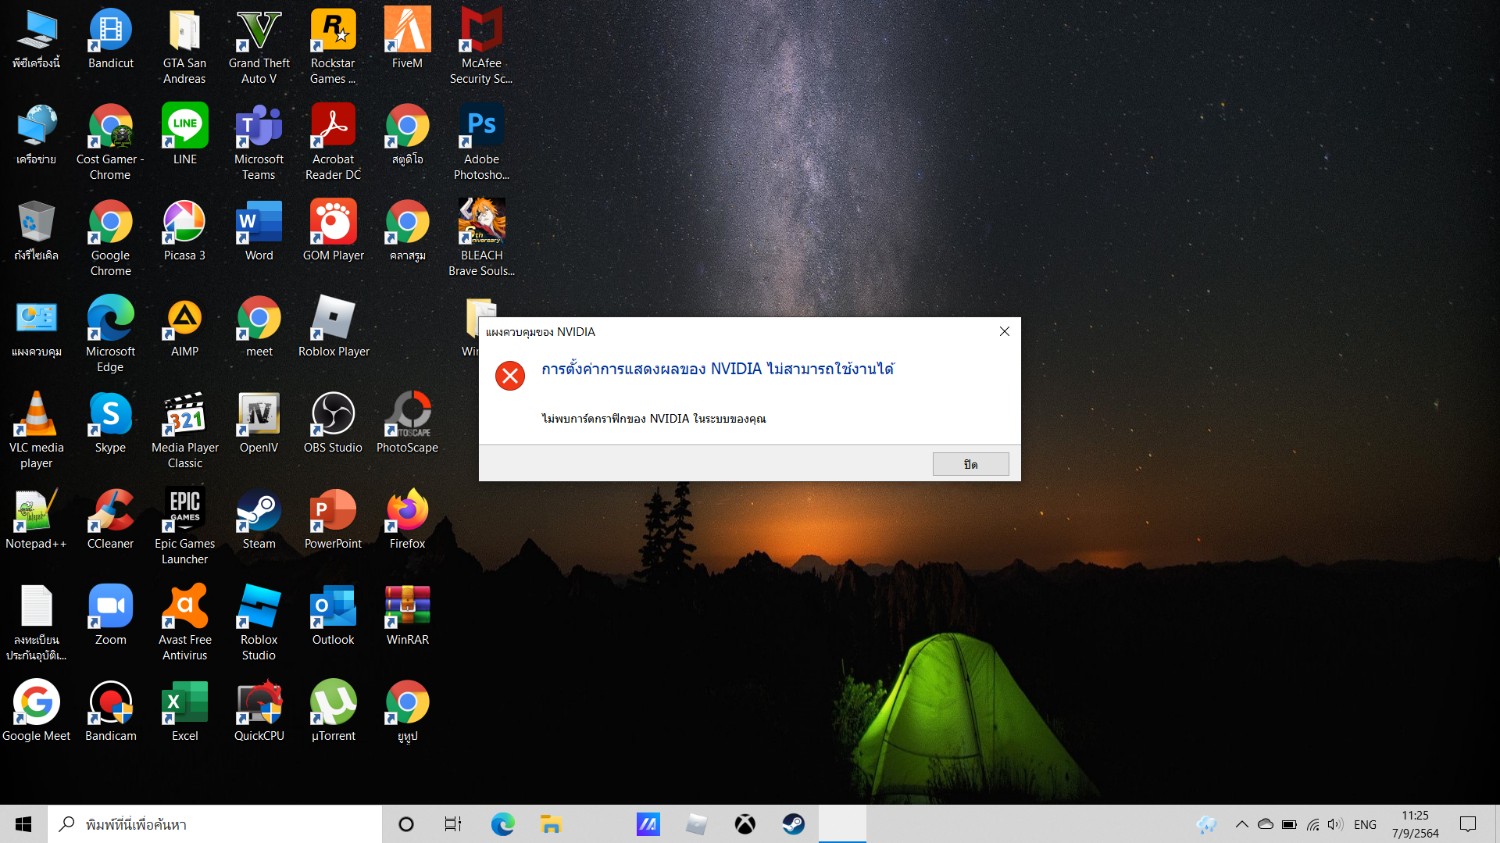Open the notification center icon

click(x=1468, y=824)
